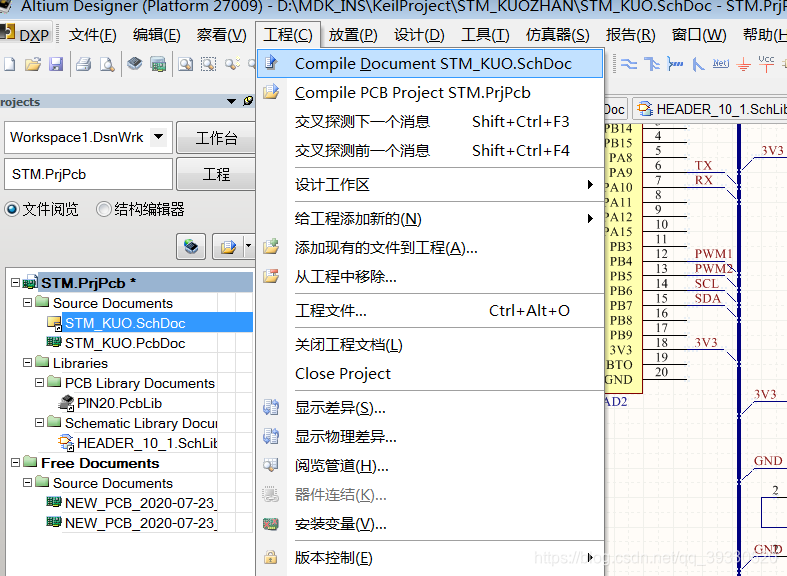Open the 报告(R) menu
Image resolution: width=787 pixels, height=576 pixels.
(630, 35)
